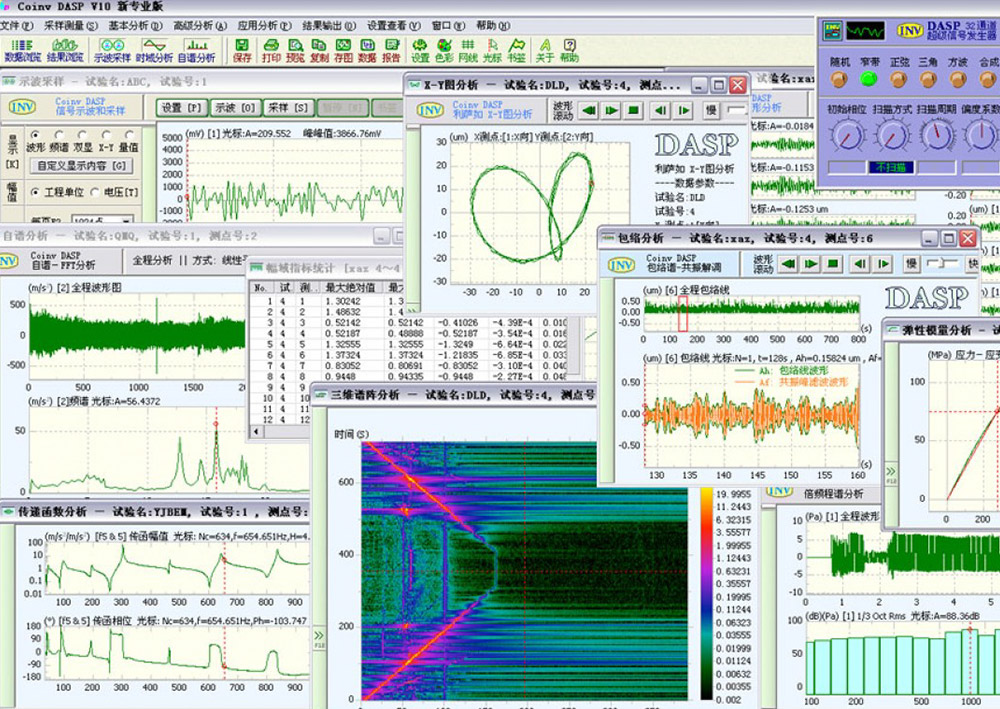Click the waveform display icon in signal generator

865,30
